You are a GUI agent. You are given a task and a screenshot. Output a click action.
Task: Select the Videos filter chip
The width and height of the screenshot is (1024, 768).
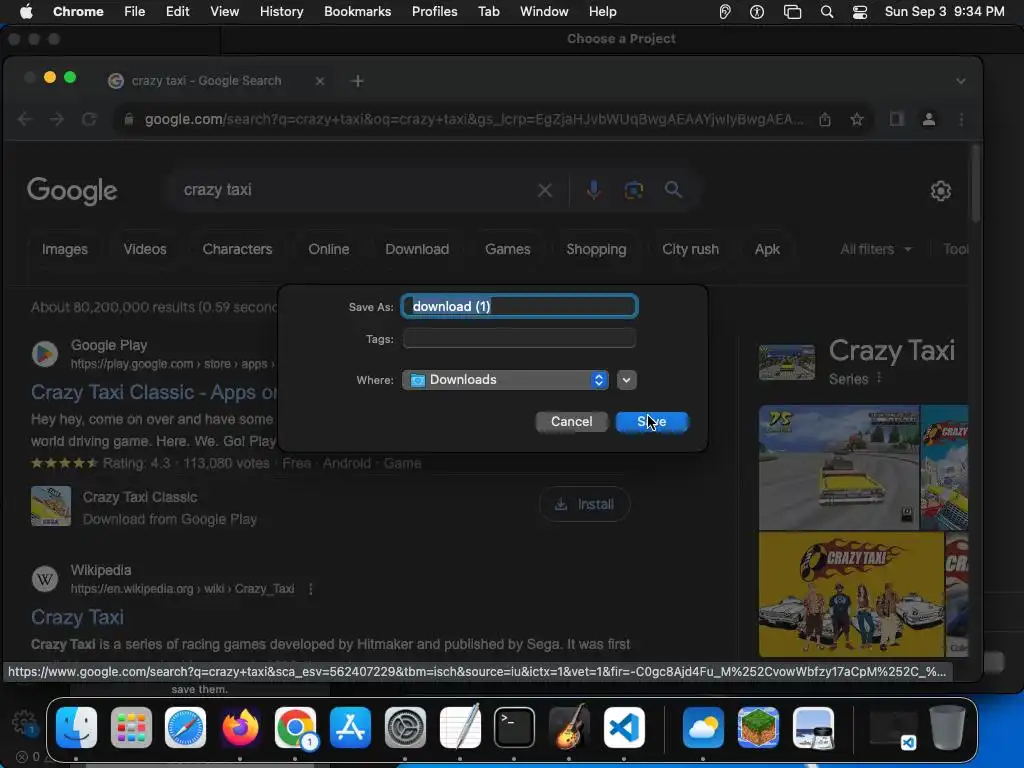145,249
